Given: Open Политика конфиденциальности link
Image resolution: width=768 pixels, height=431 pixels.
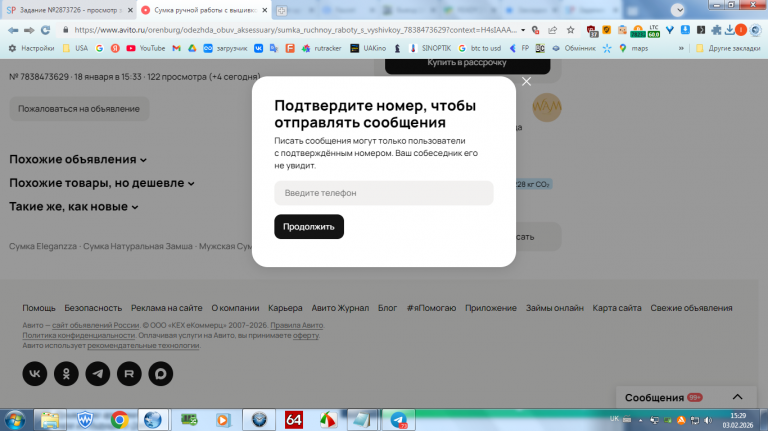Looking at the screenshot, I should coord(78,335).
